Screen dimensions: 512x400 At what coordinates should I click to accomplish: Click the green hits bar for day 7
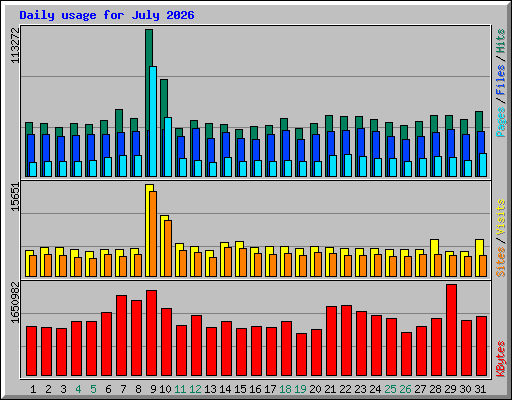coord(119,120)
